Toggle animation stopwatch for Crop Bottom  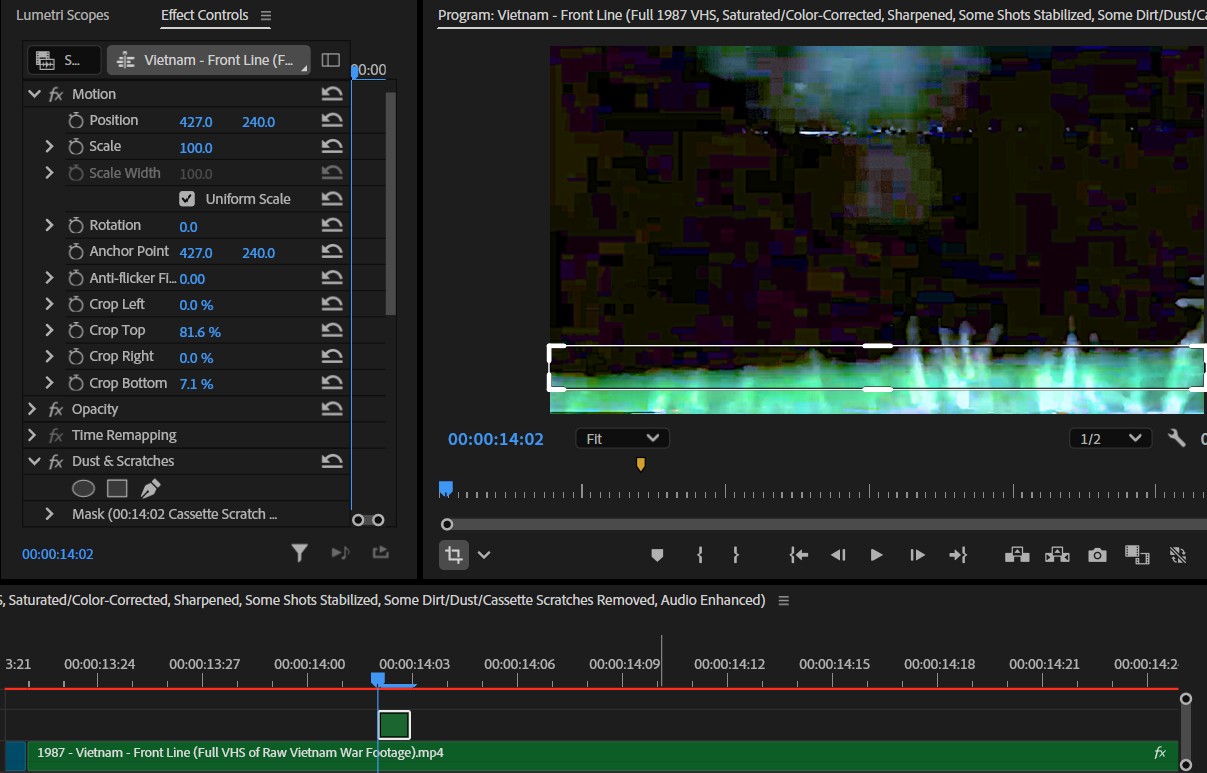click(x=76, y=383)
